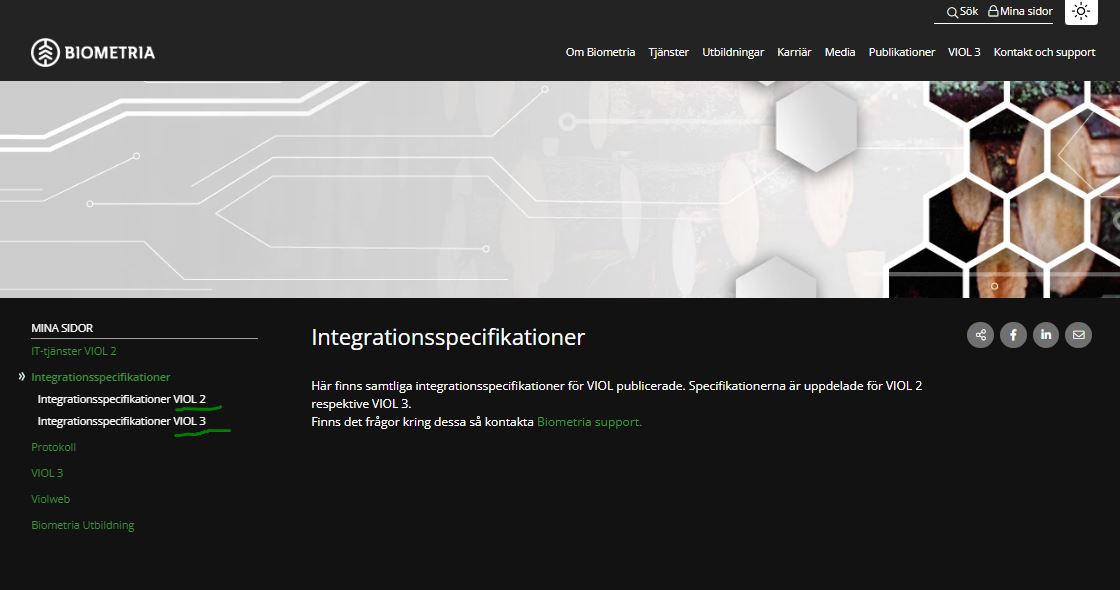The height and width of the screenshot is (590, 1120).
Task: Collapse Integrationsspecifikationer chevron in sidebar
Action: click(21, 376)
